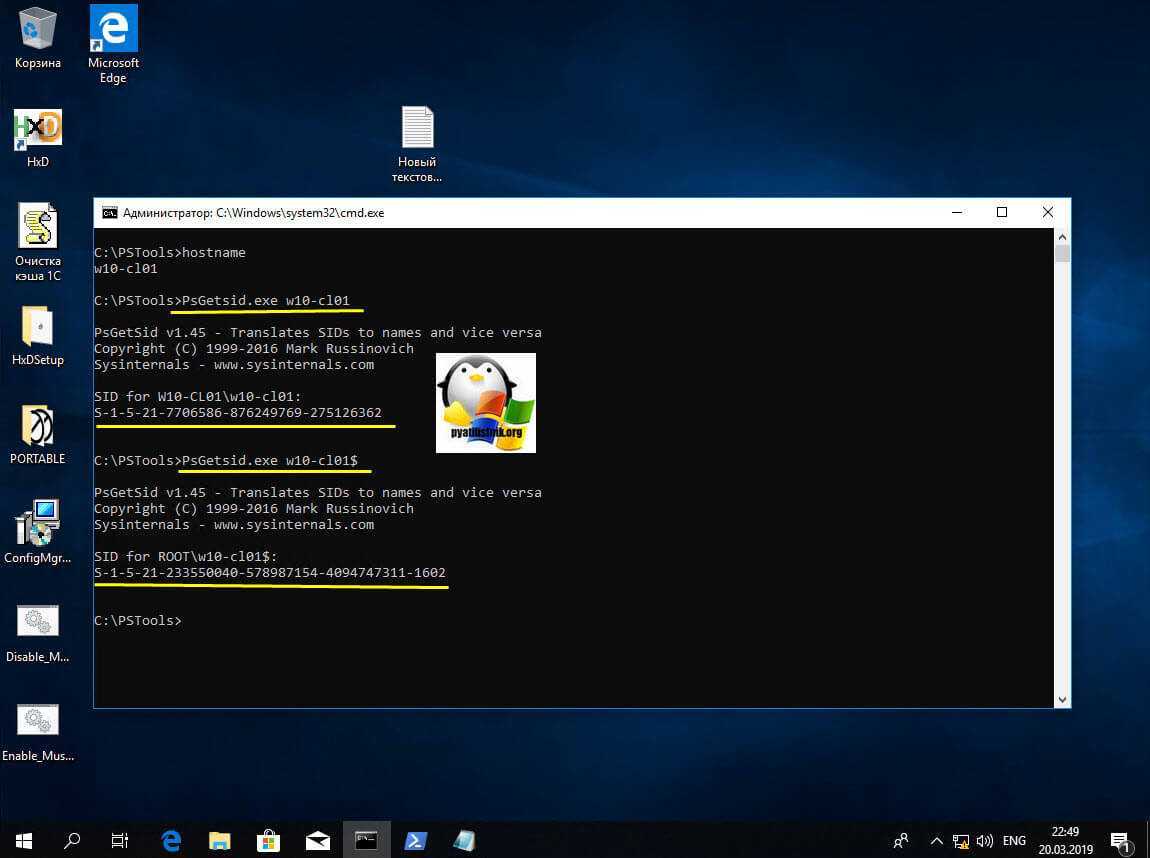Open cmd window system menu icon
1150x858 pixels.
[109, 213]
